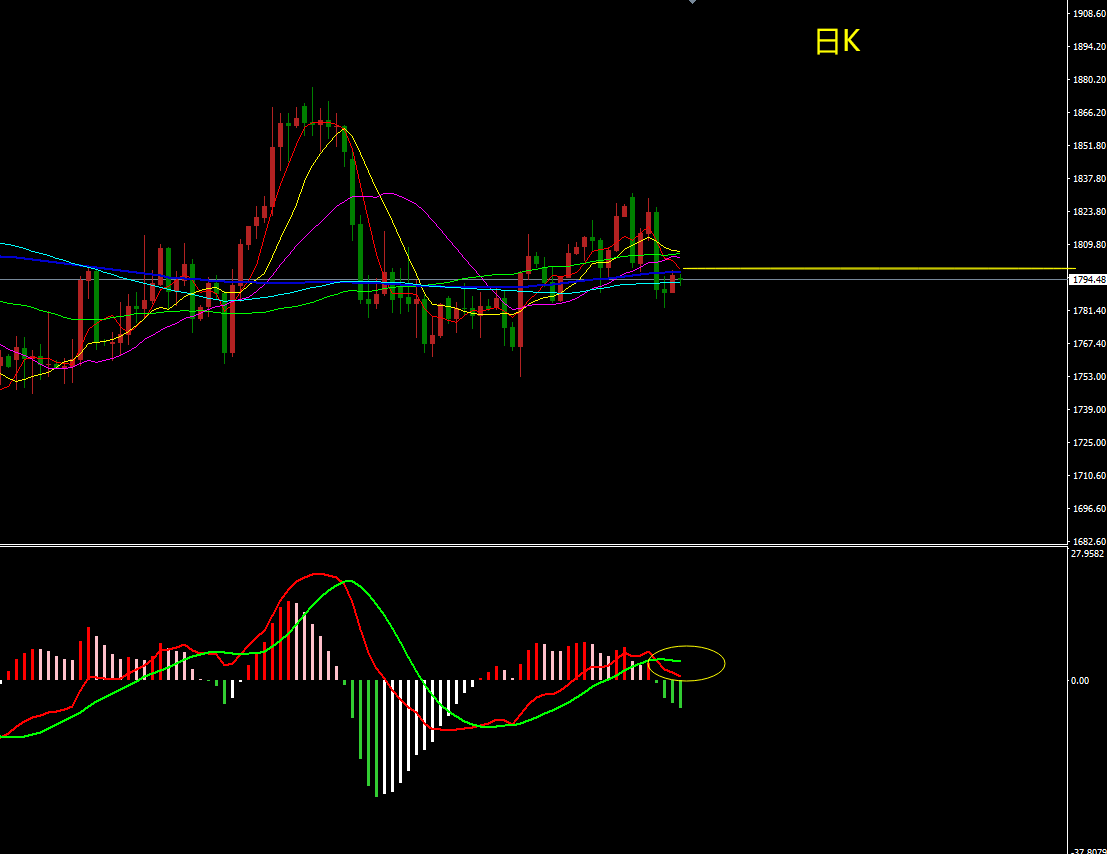Click the 1866.20 price axis label
Viewport: 1107px width, 854px height.
point(1087,113)
